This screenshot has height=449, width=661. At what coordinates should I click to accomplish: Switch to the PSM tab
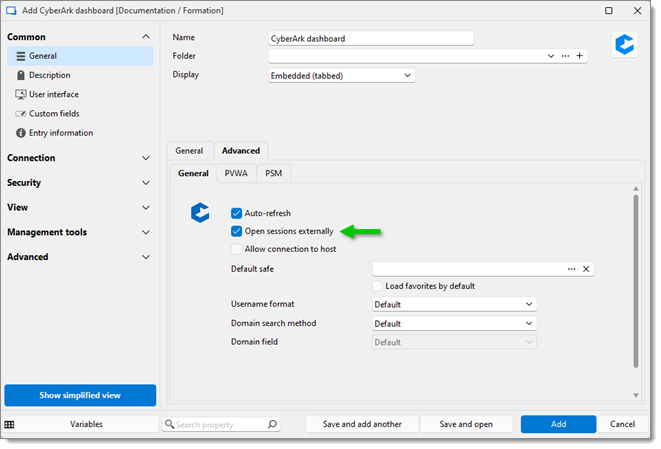pyautogui.click(x=273, y=173)
